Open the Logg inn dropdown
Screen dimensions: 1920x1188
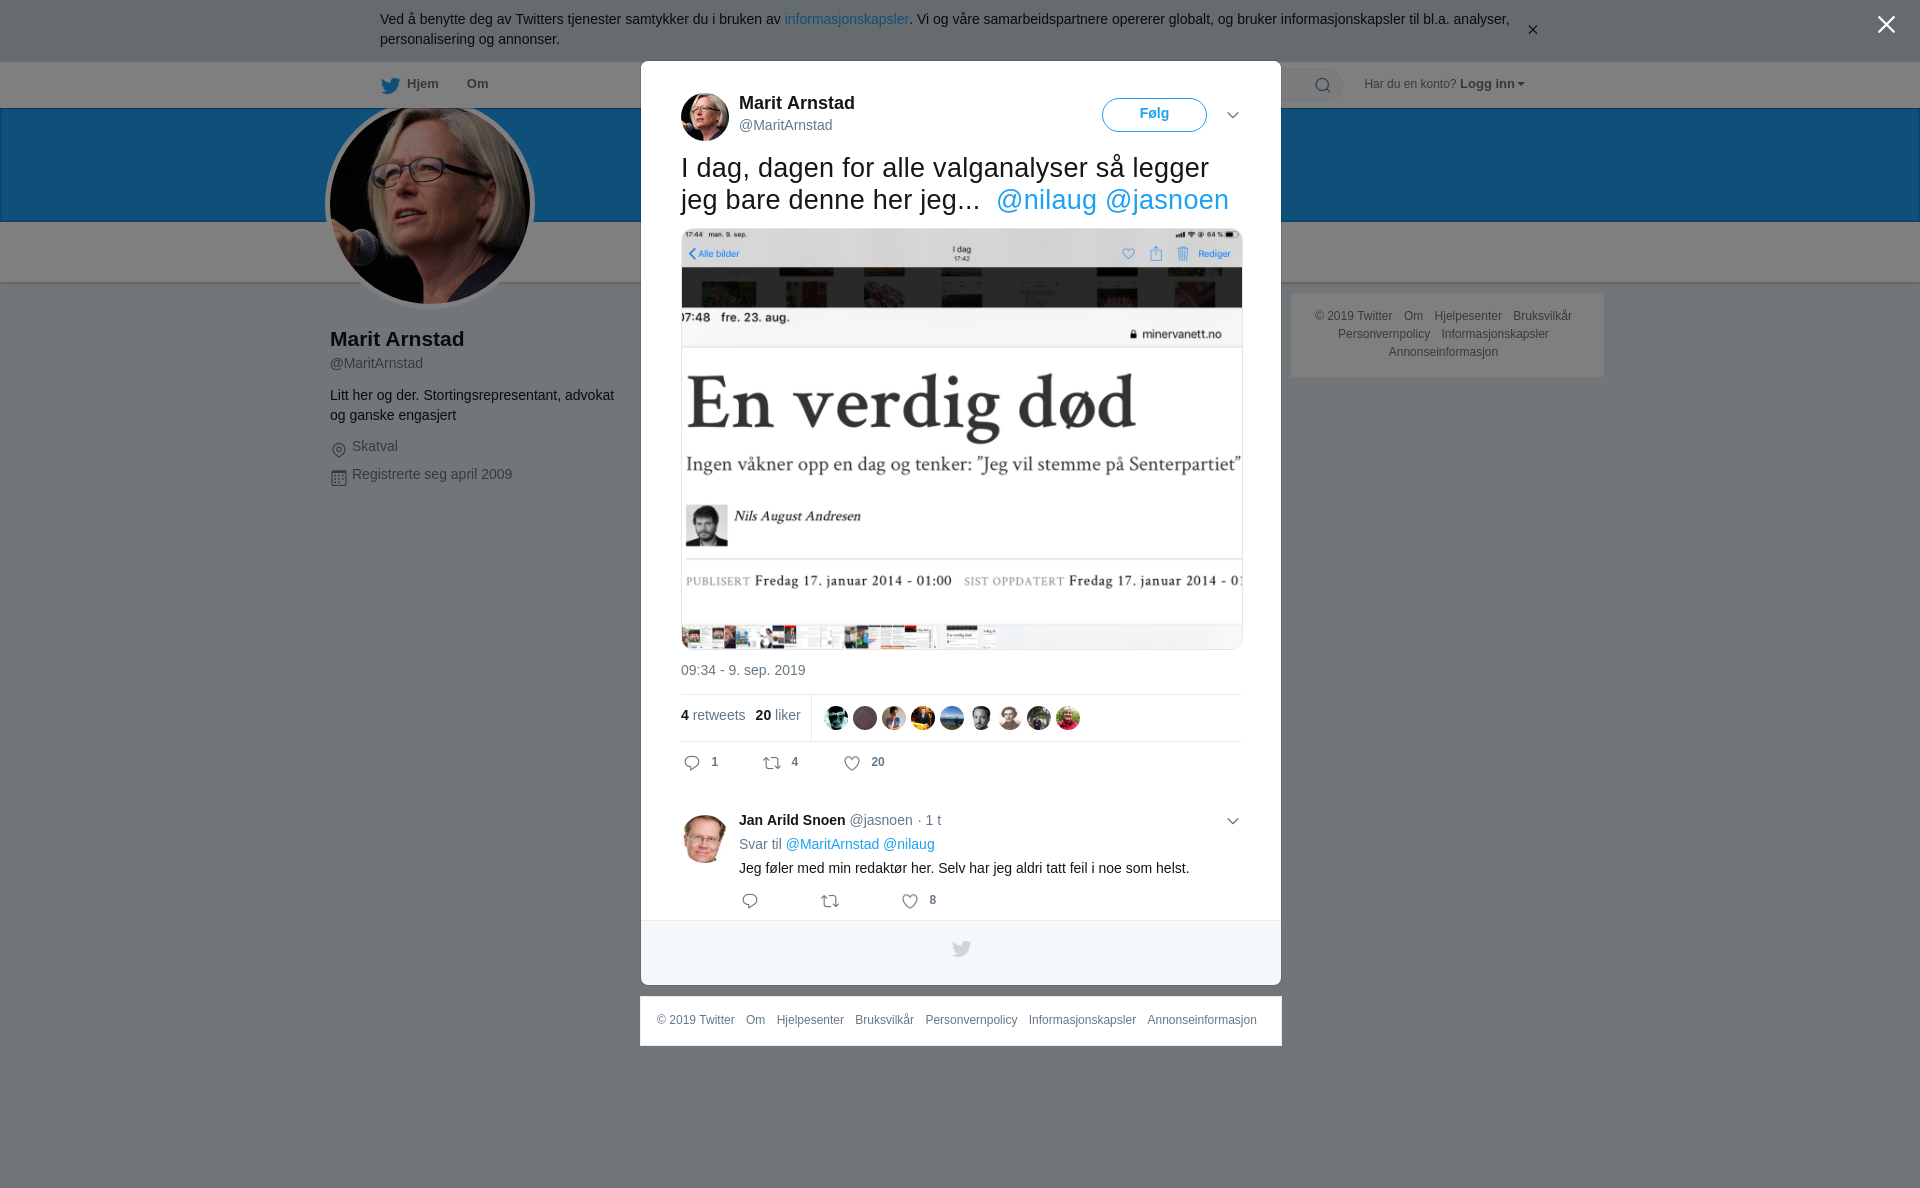point(1492,84)
